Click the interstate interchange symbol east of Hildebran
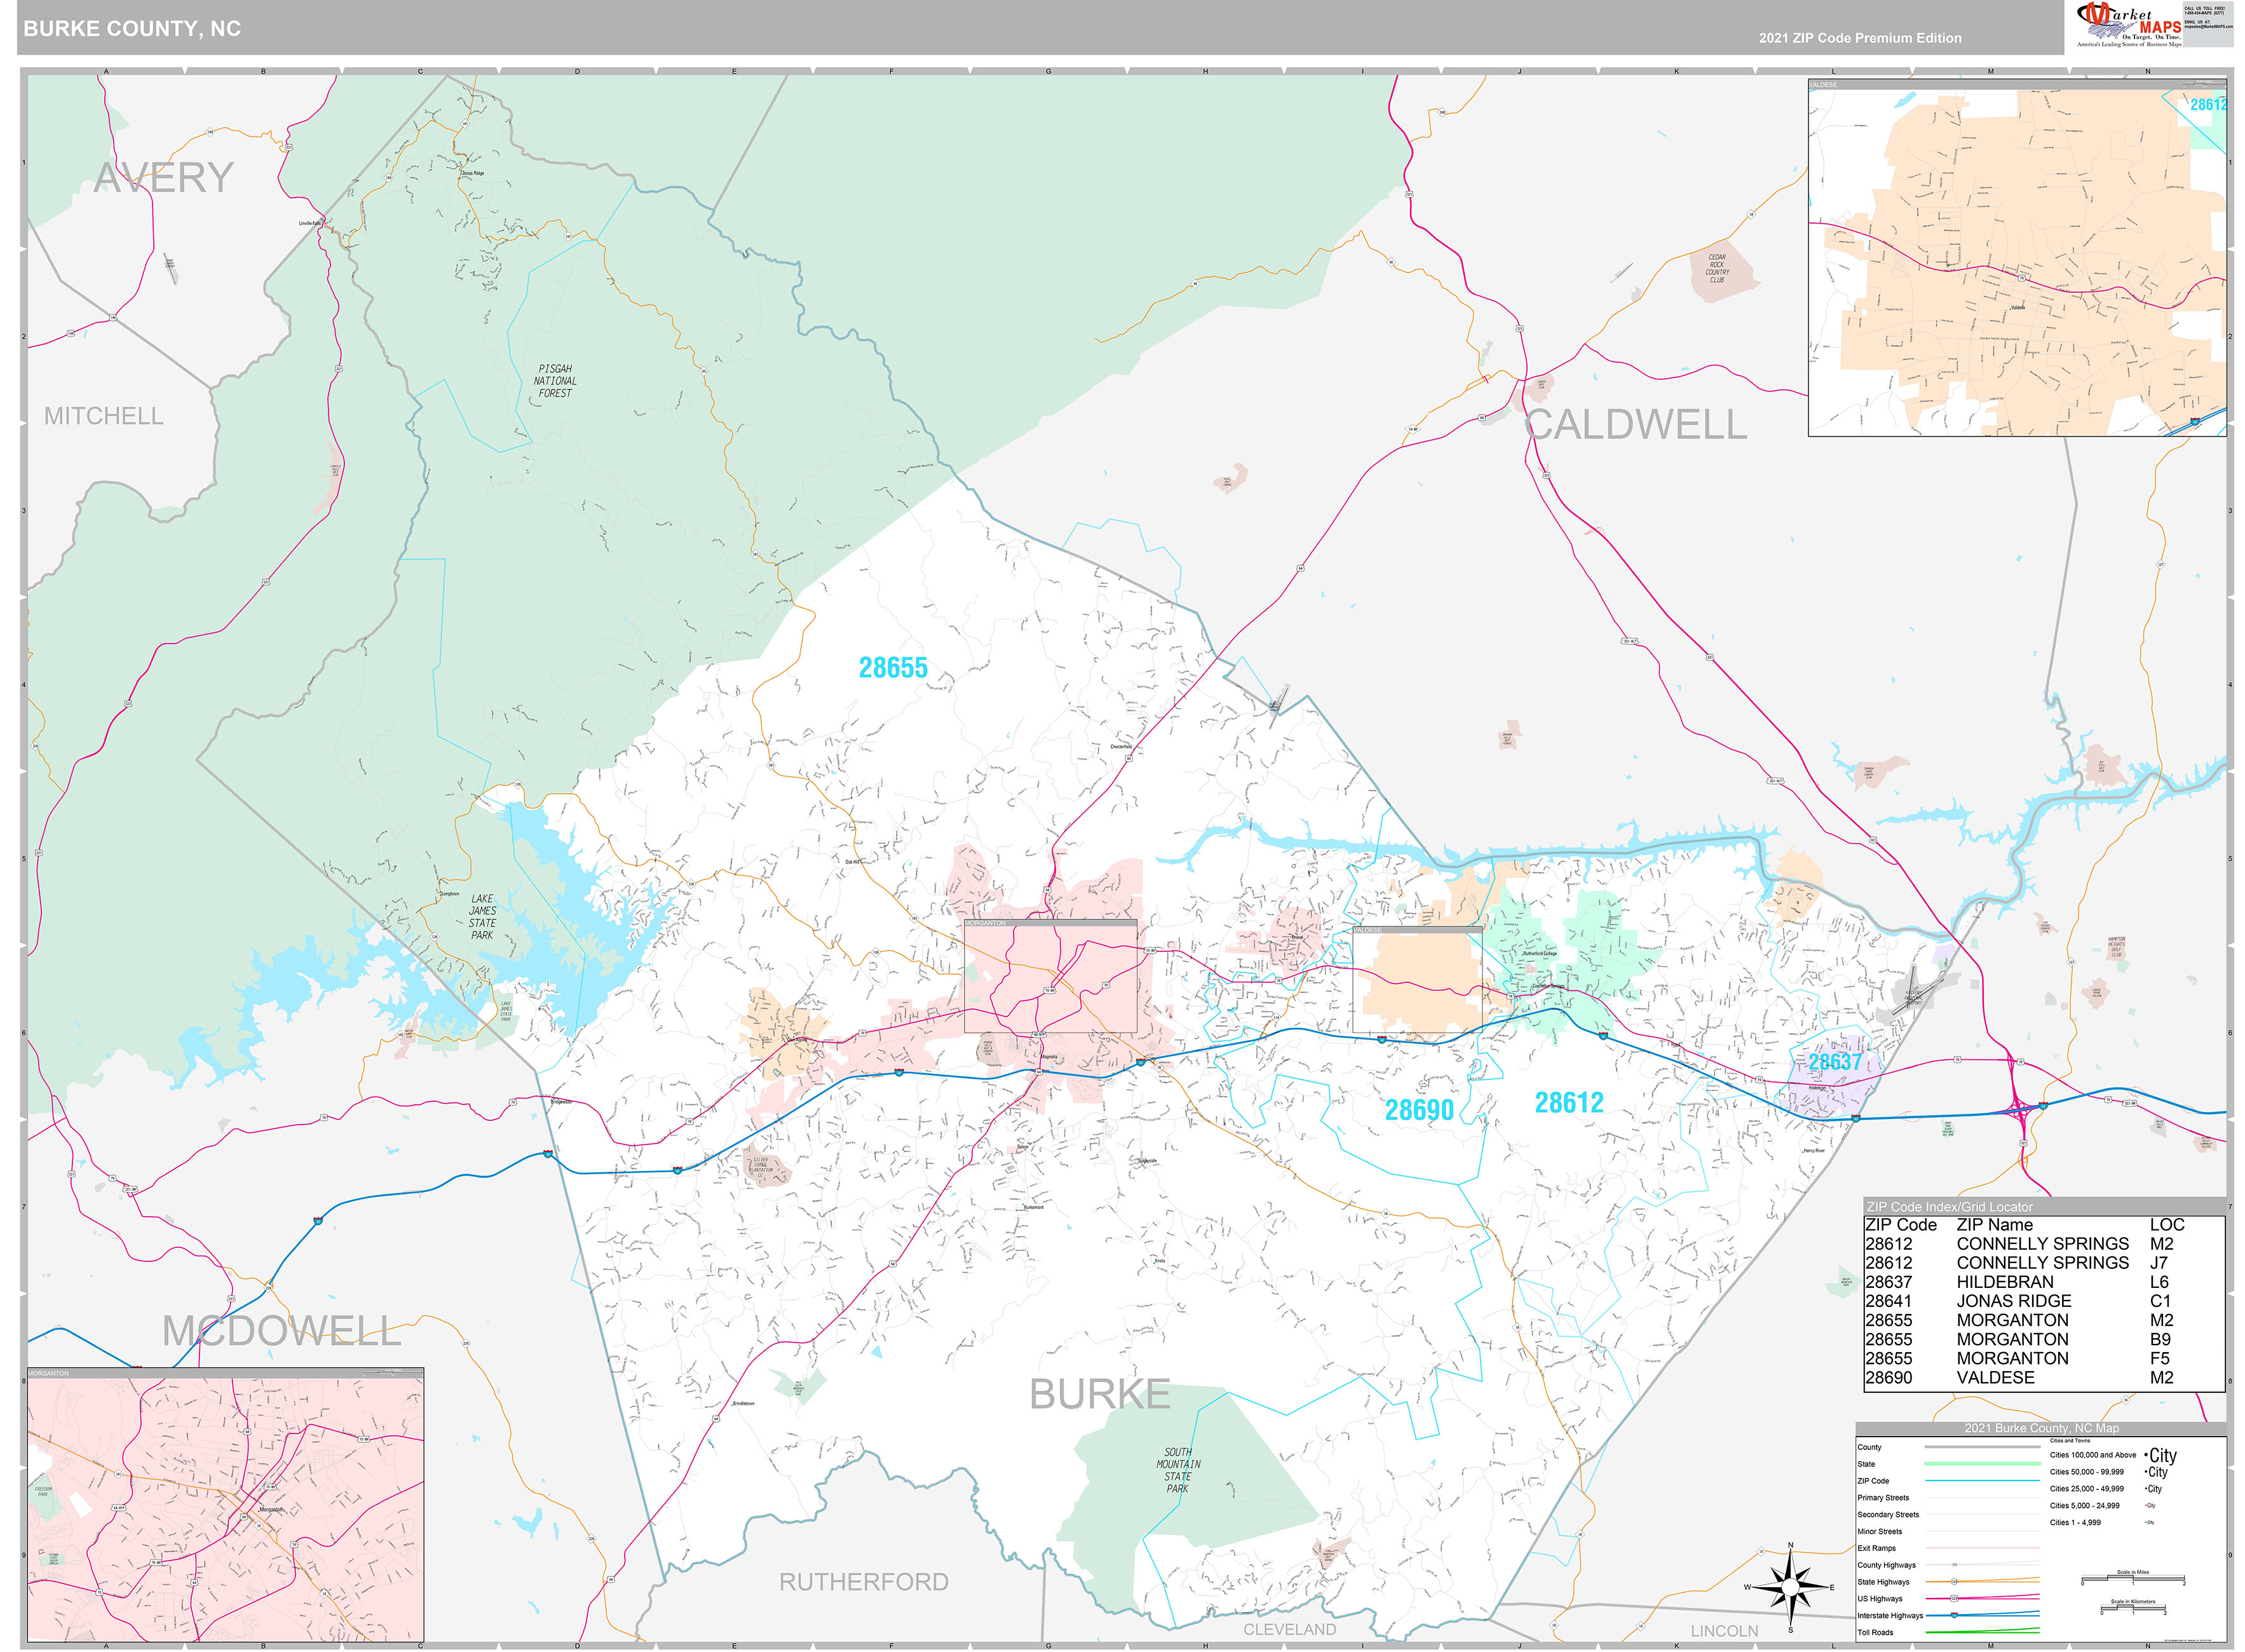The width and height of the screenshot is (2245, 1652). pyautogui.click(x=2019, y=1109)
